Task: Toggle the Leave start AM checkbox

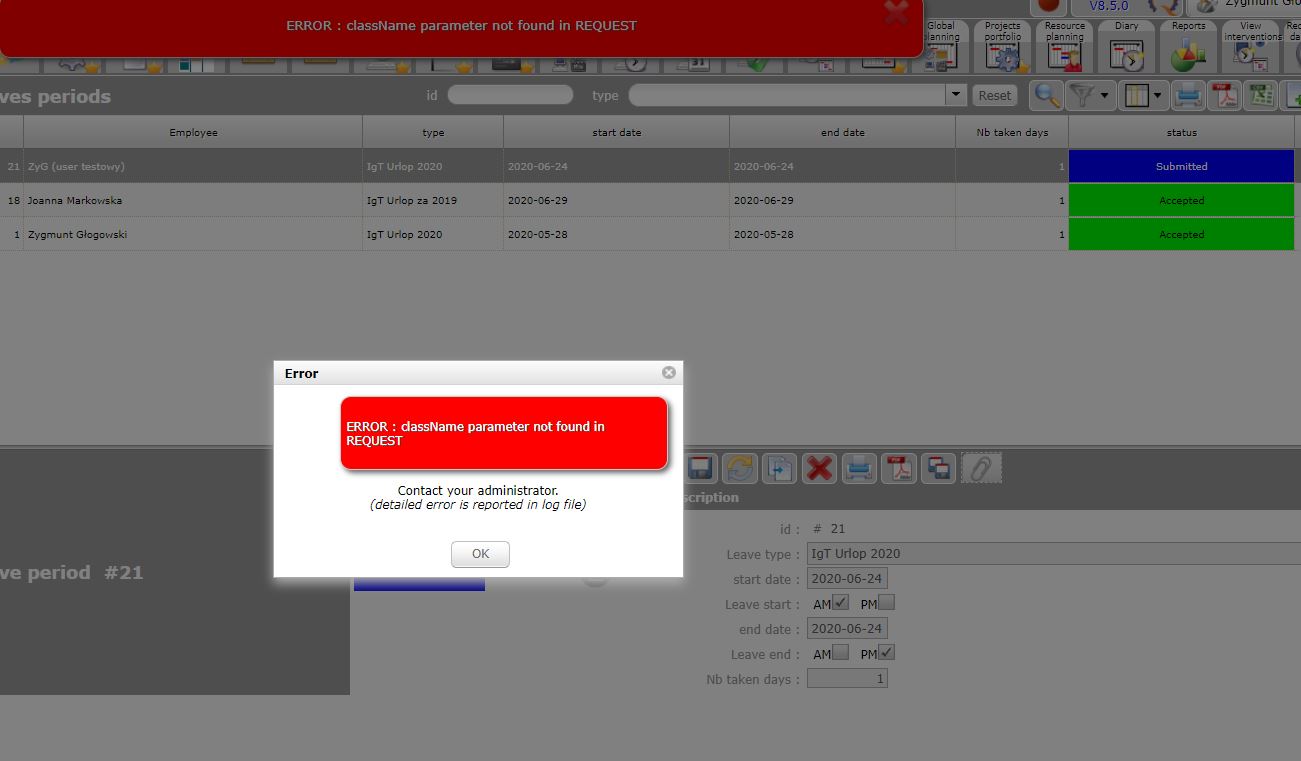Action: click(841, 603)
